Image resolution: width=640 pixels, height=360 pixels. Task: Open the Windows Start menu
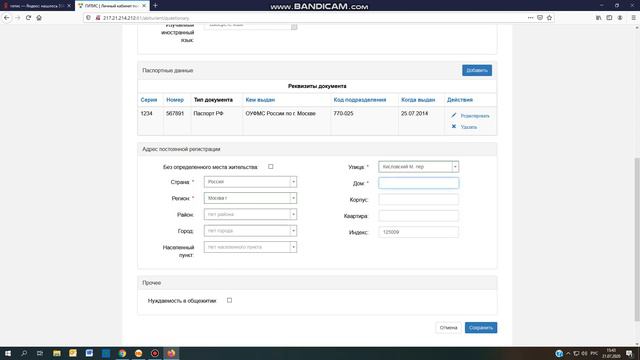[x=8, y=353]
